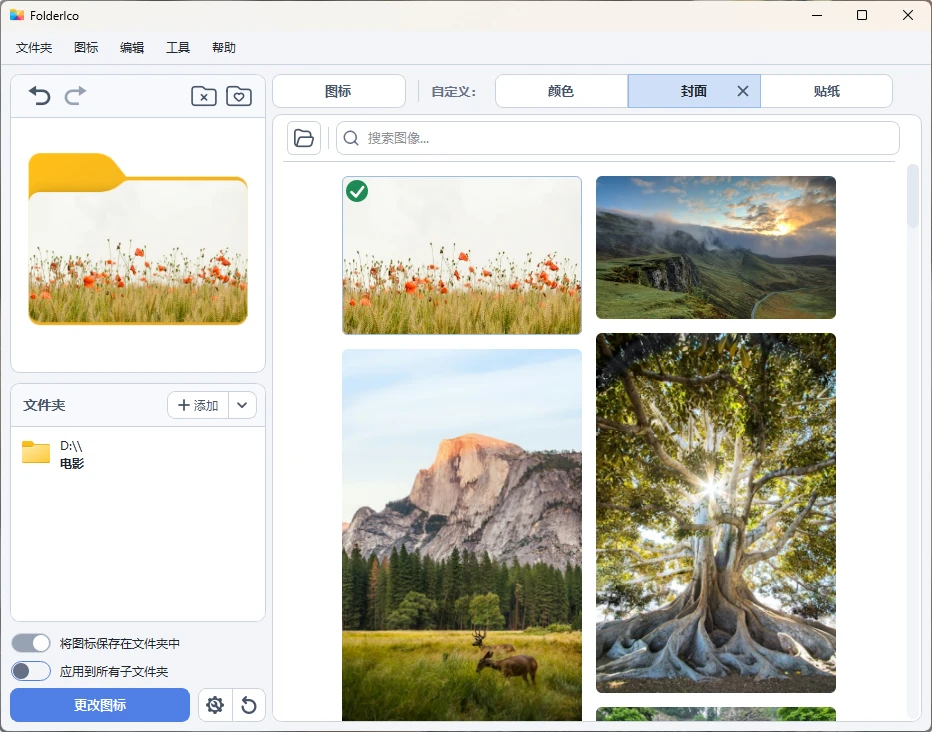Click the 自定义 label
932x732 pixels.
point(454,92)
